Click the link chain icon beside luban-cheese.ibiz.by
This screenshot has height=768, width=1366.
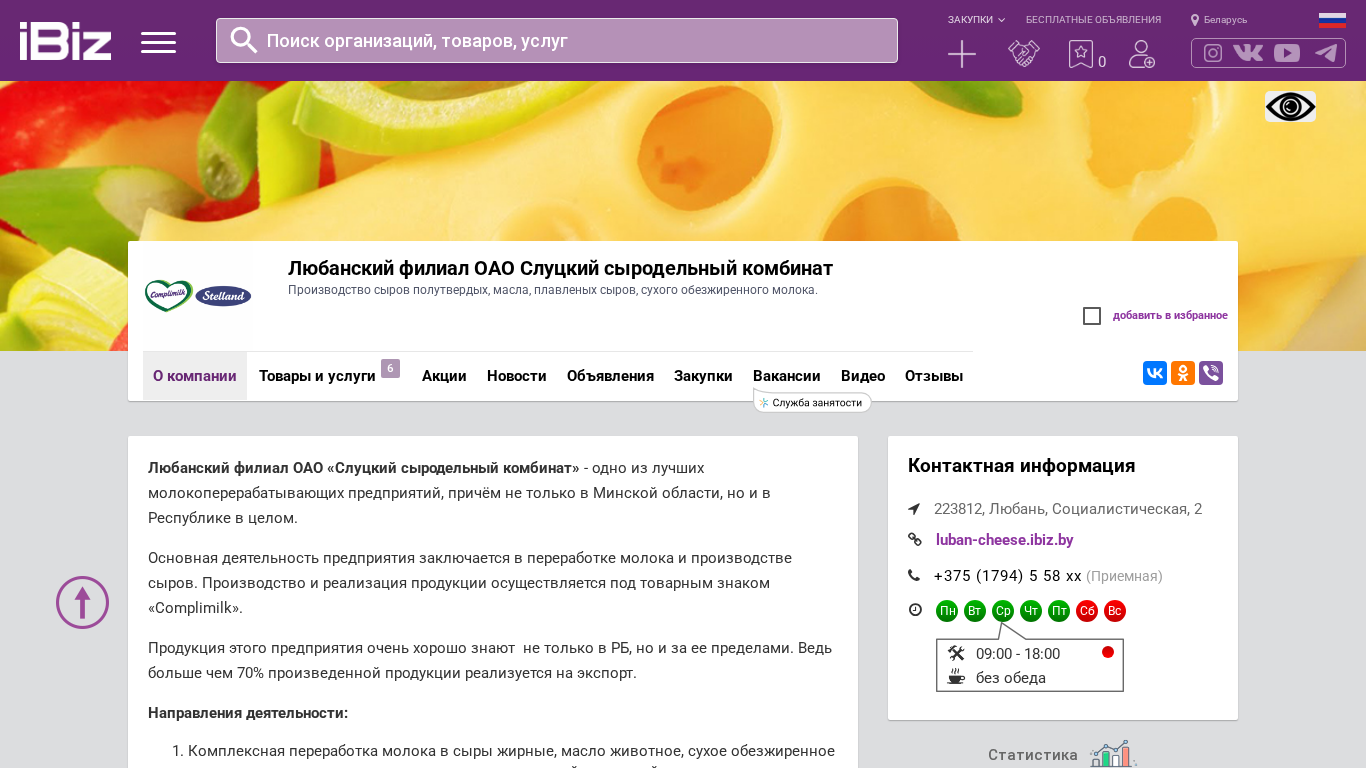pos(915,540)
